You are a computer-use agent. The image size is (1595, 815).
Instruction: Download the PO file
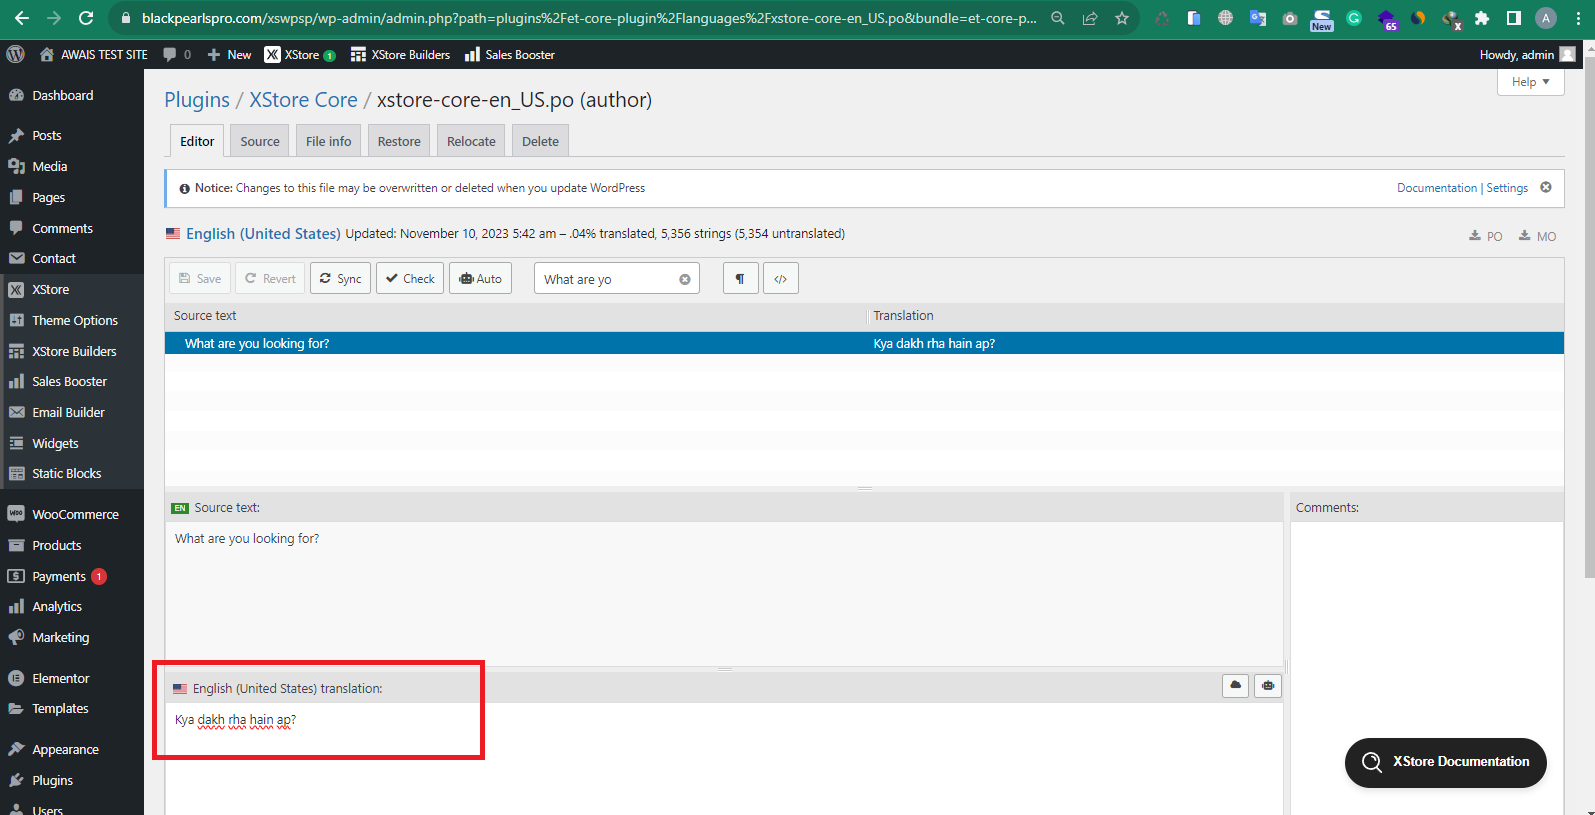[x=1486, y=236]
